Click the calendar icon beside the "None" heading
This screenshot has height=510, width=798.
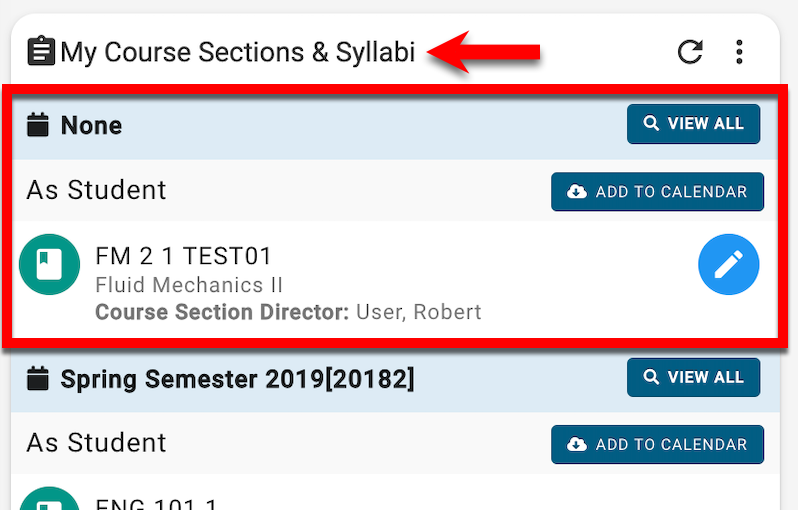[x=38, y=125]
